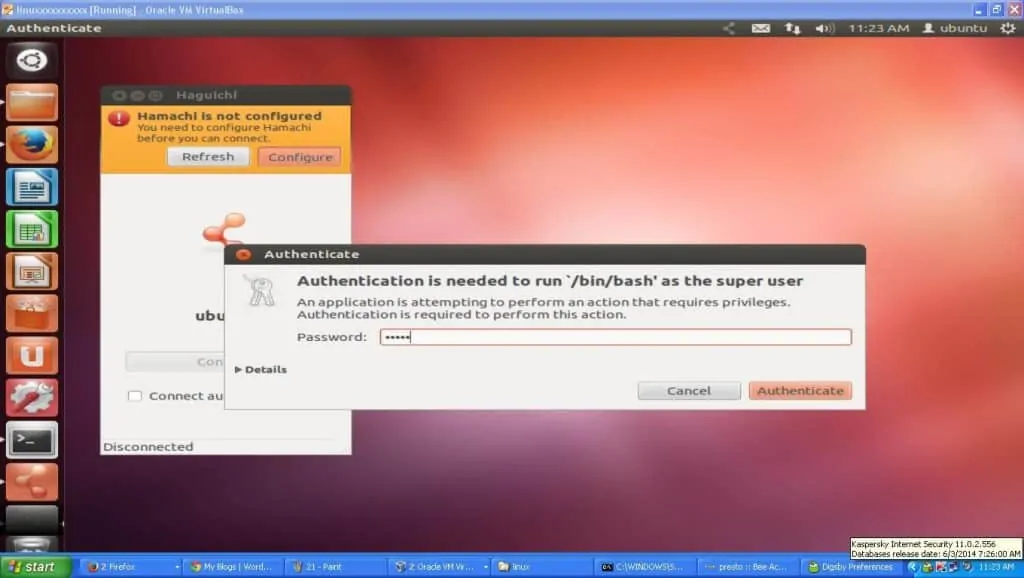Open Terminal from the launcher
This screenshot has width=1024, height=578.
pos(32,440)
